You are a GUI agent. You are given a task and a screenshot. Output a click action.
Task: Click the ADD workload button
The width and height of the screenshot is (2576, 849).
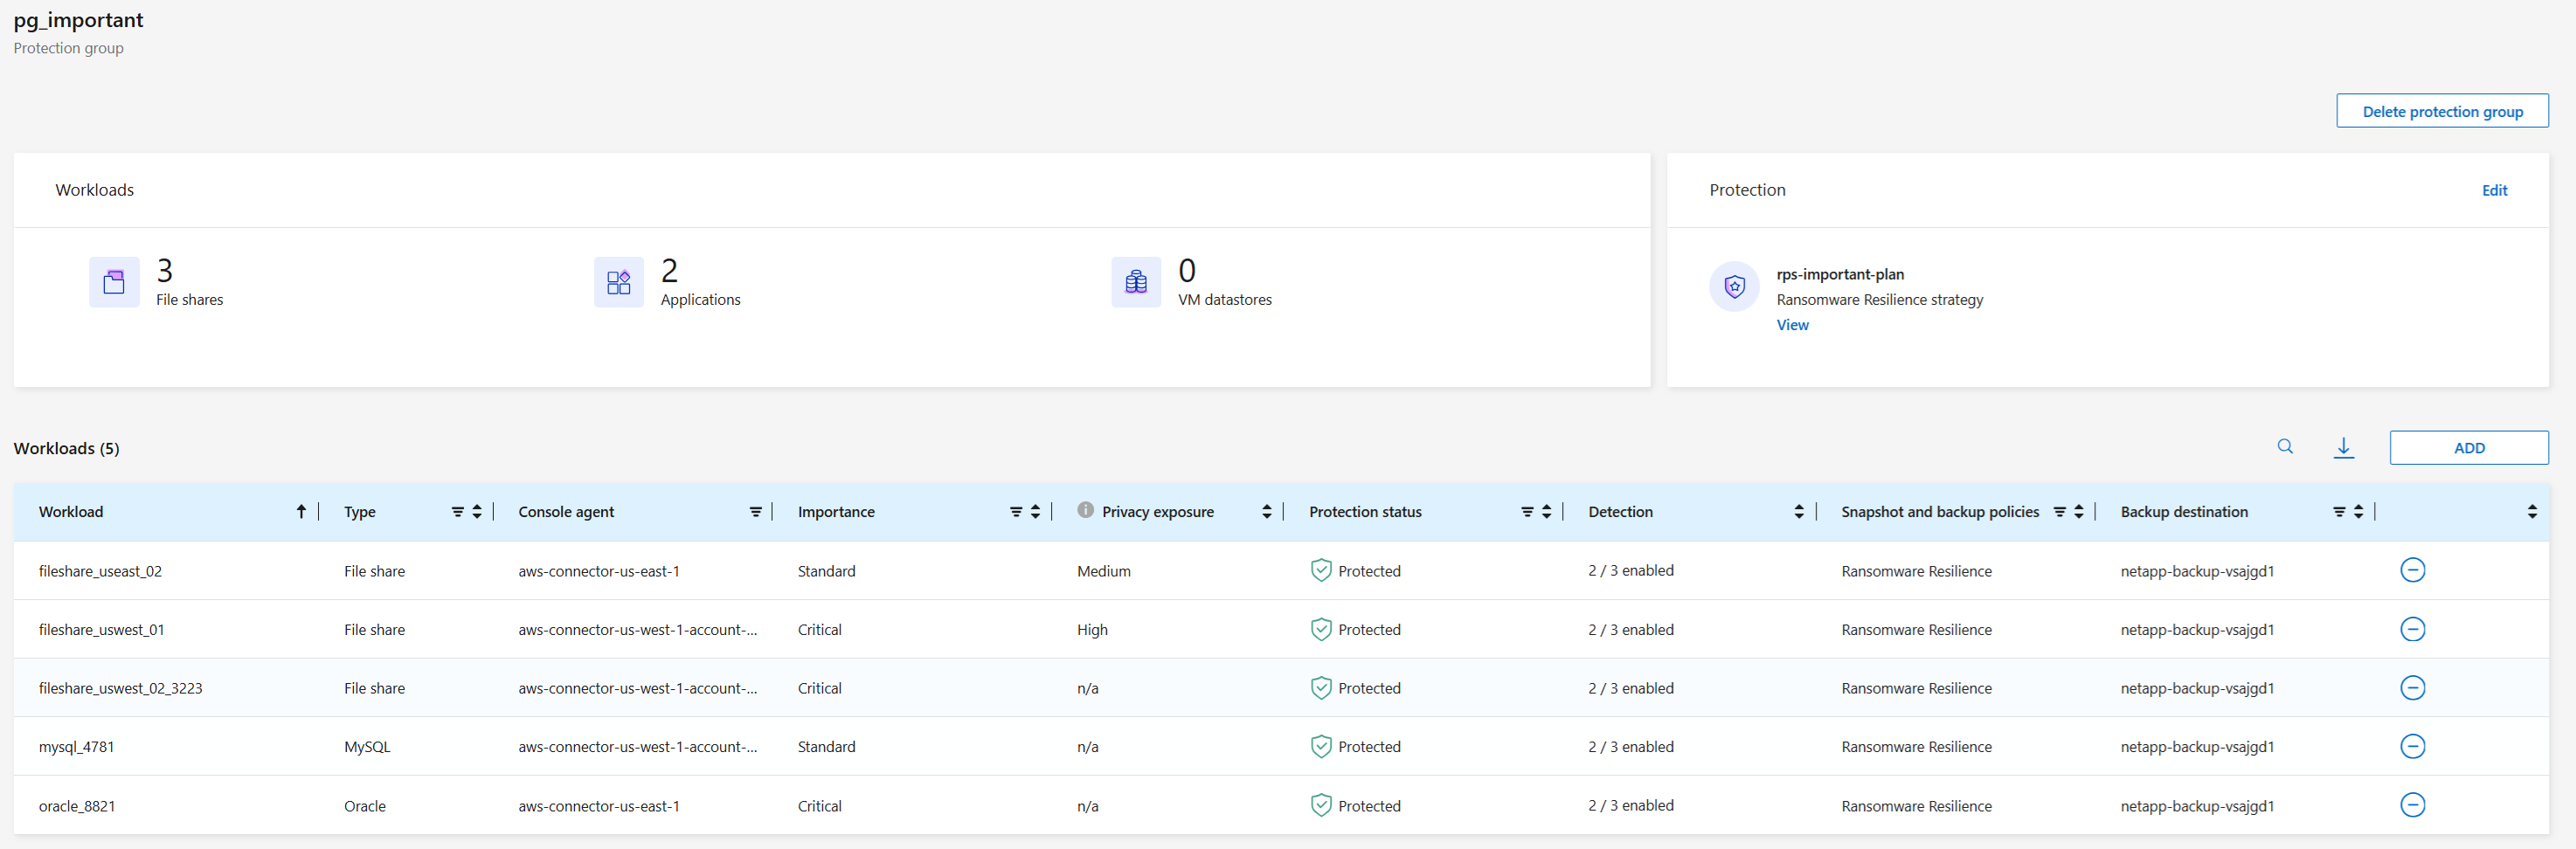pyautogui.click(x=2468, y=448)
